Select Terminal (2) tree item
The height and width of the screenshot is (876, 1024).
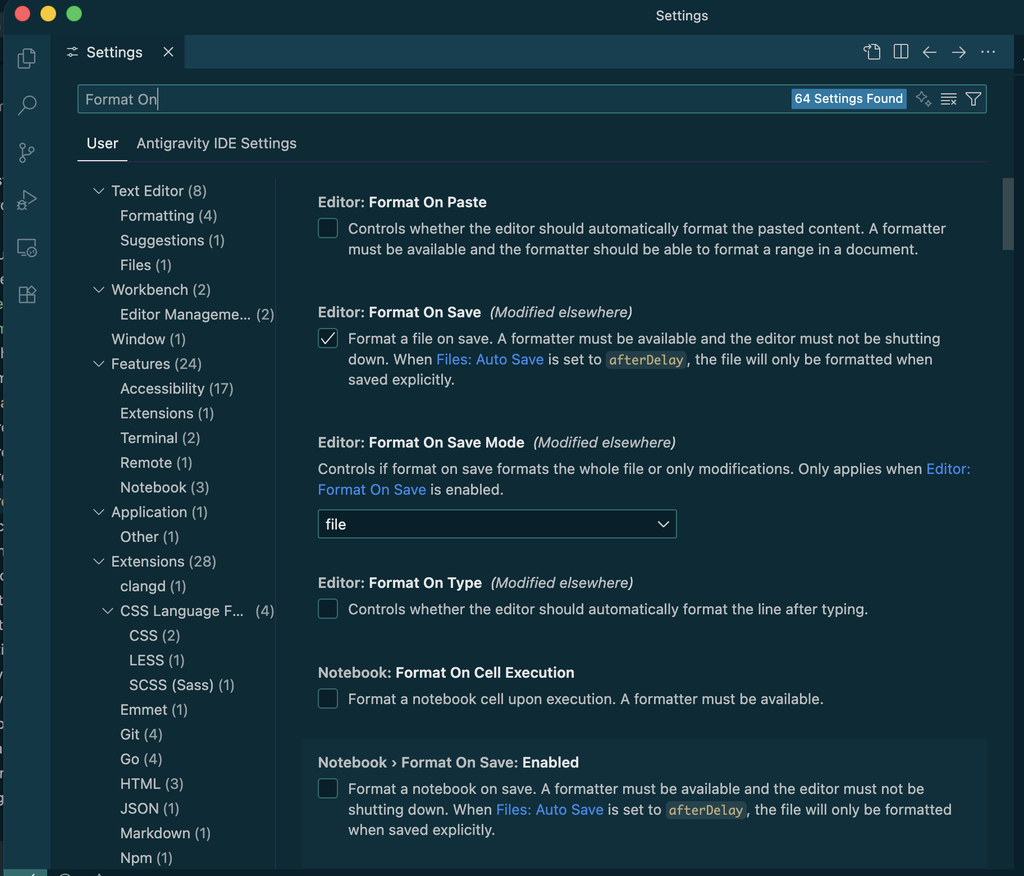[160, 438]
